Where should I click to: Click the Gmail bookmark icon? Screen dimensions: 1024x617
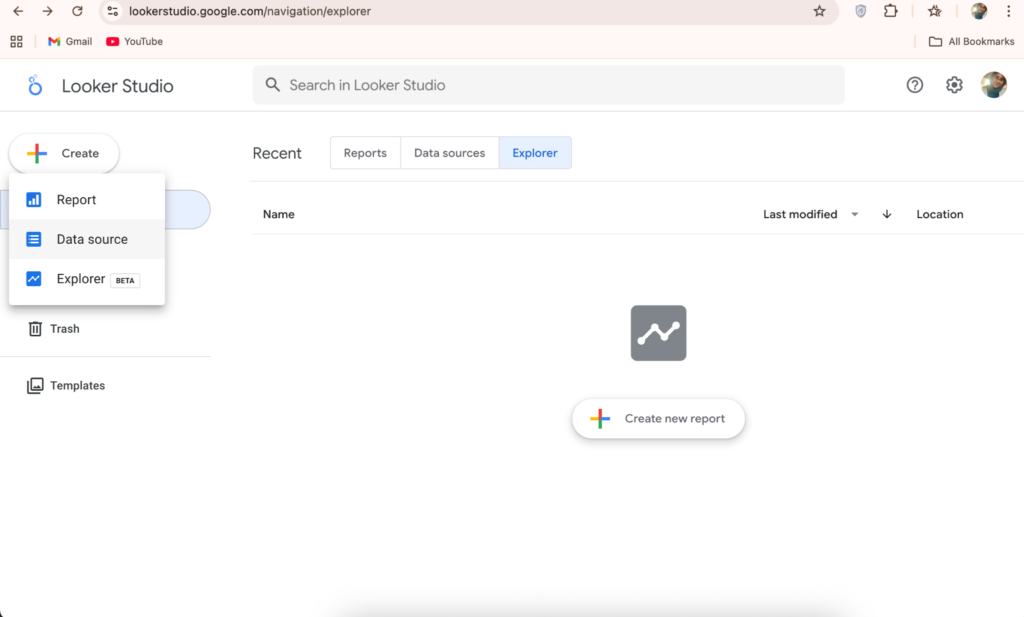54,42
